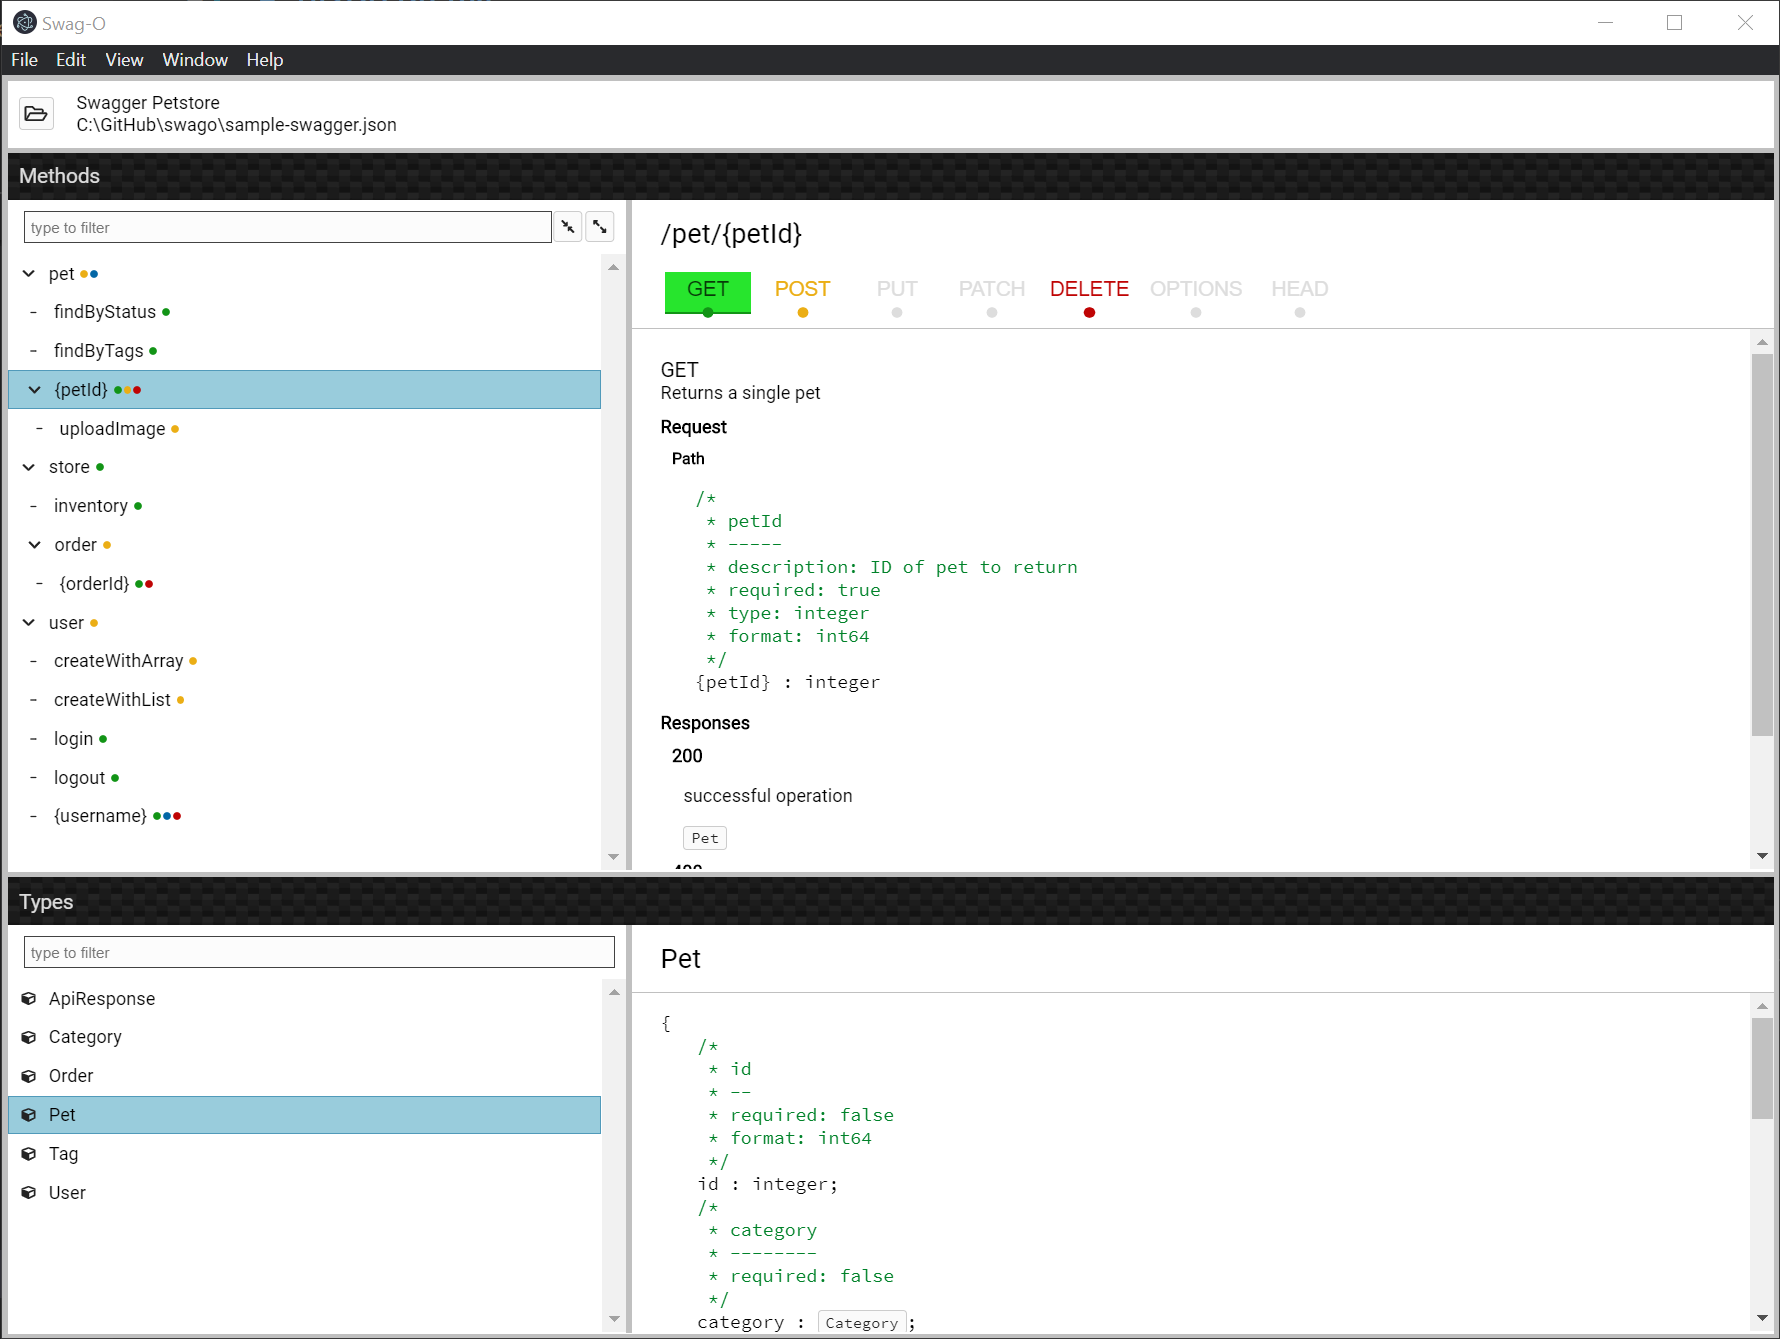Screen dimensions: 1780x1339
Task: Select createWithList in methods tree
Action: point(113,700)
